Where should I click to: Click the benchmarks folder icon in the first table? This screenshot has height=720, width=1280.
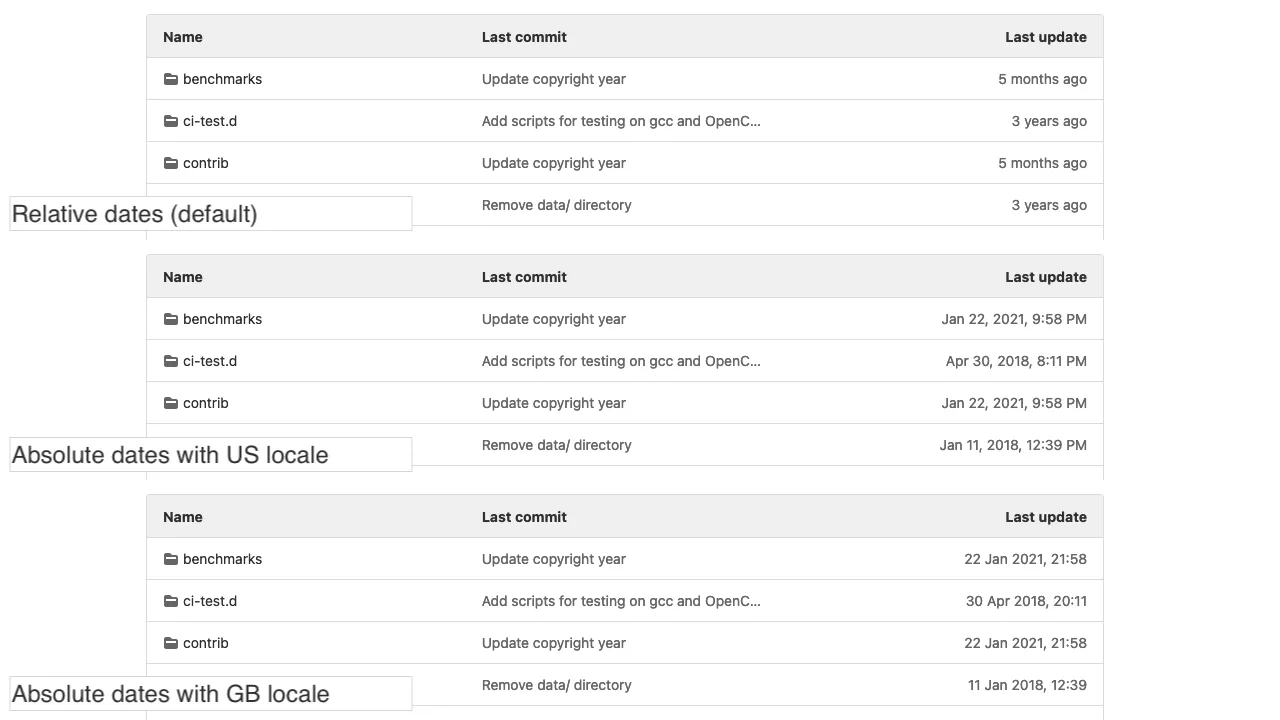pos(170,79)
